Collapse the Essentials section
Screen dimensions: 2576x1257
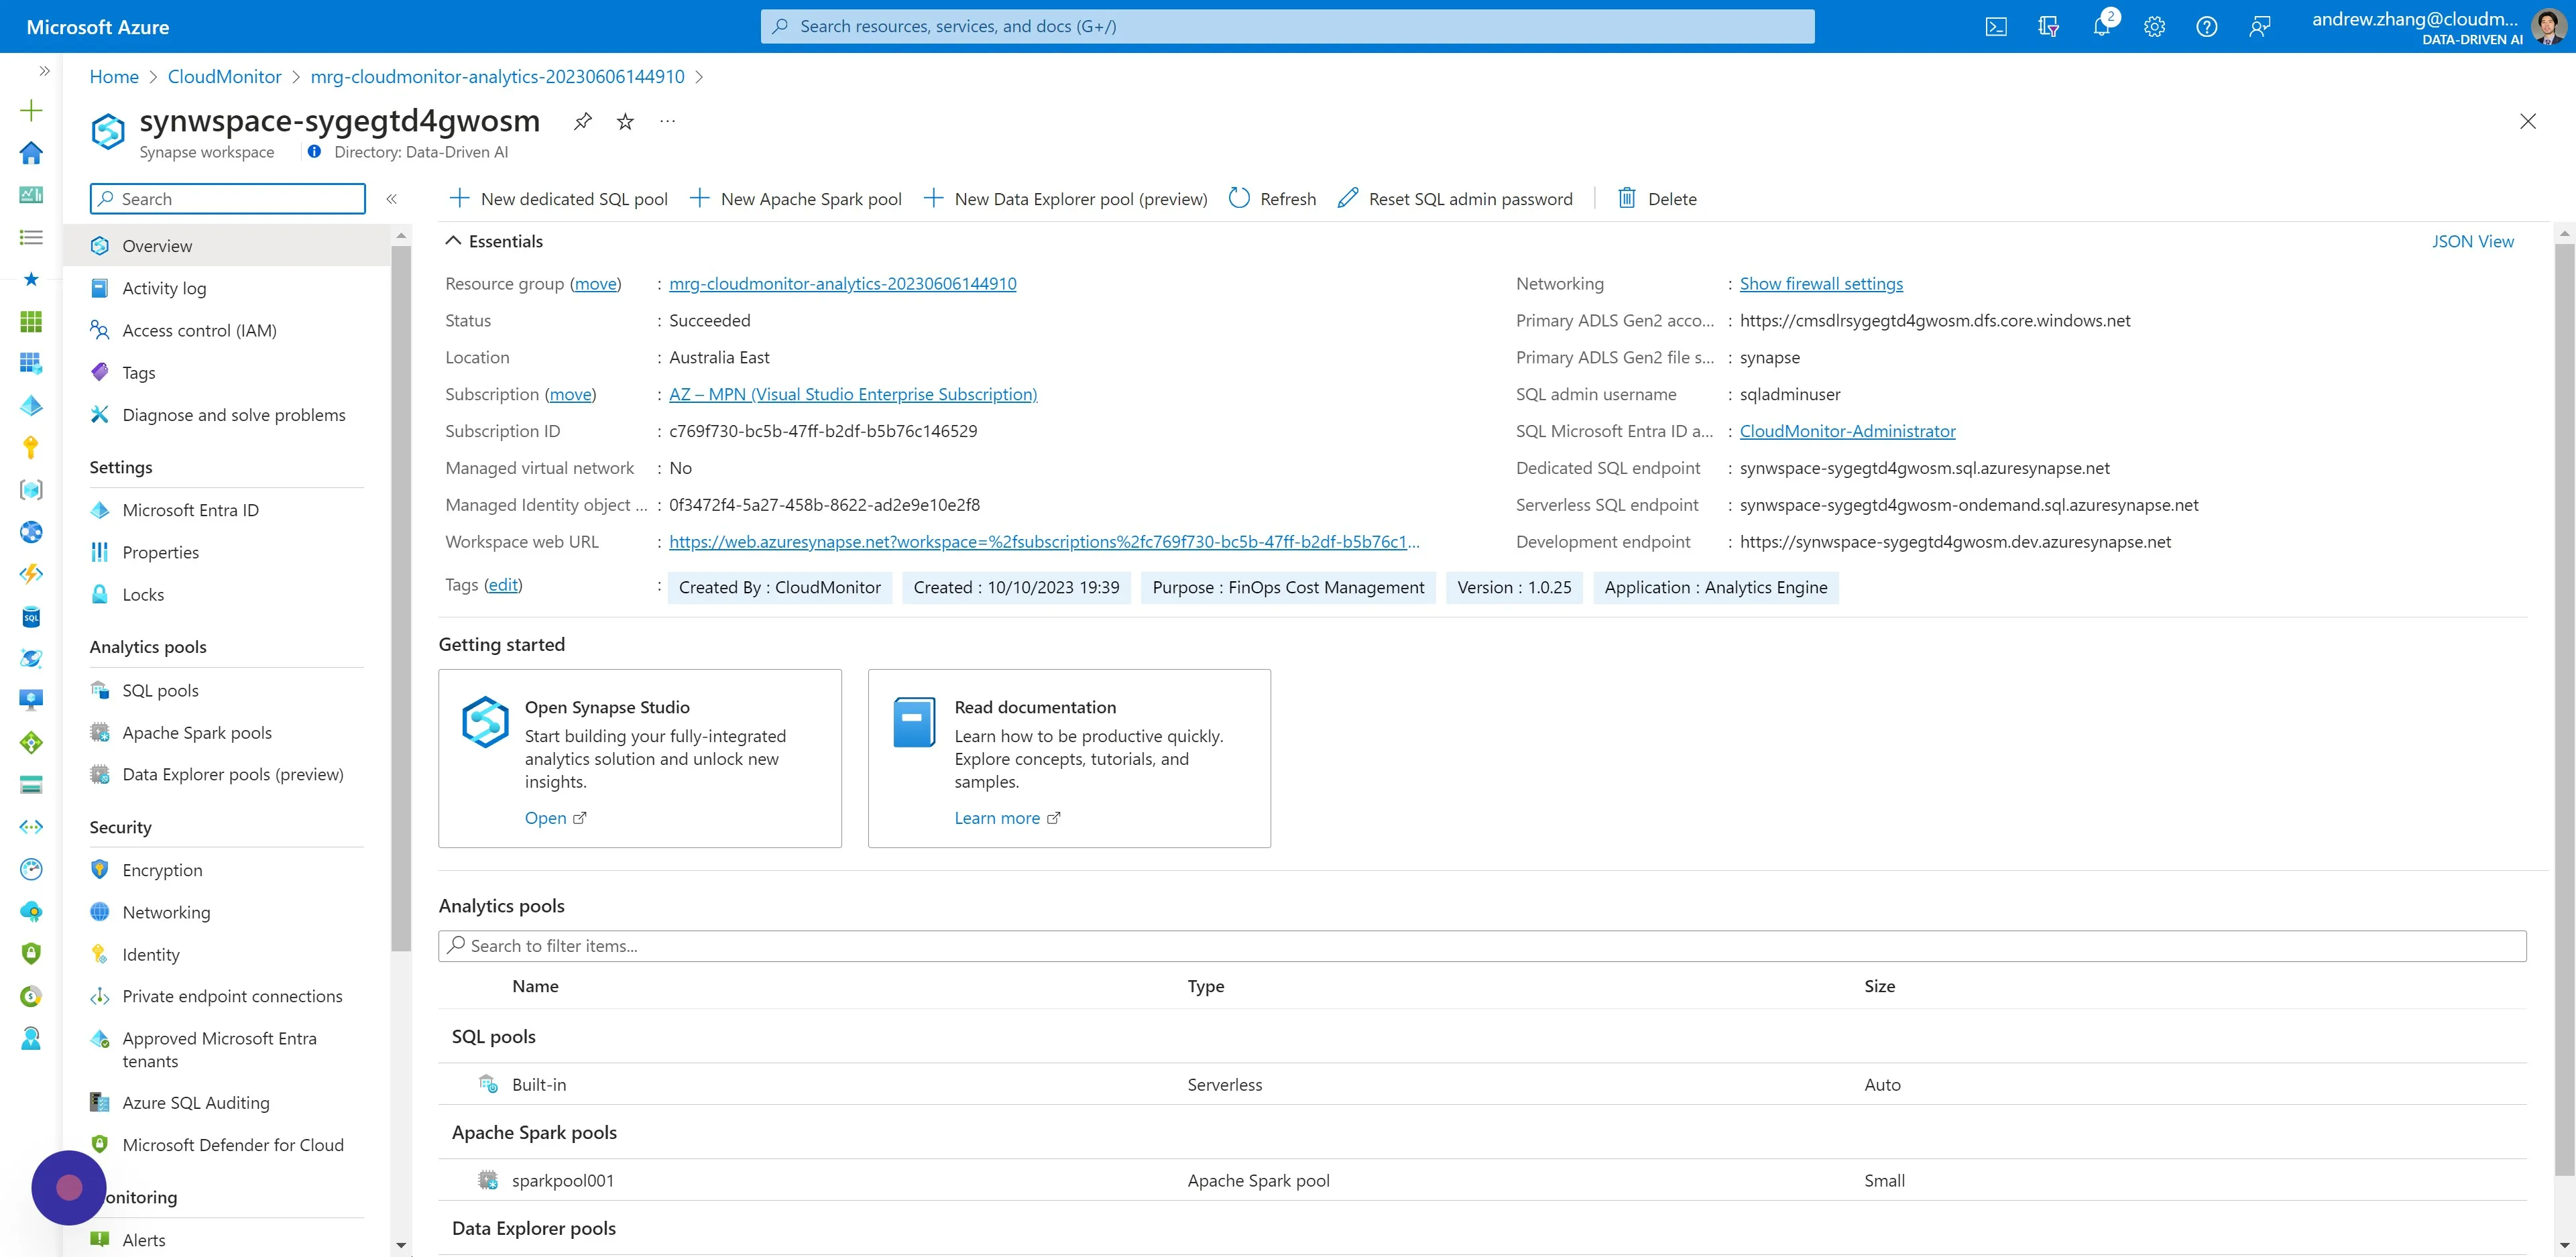tap(453, 241)
